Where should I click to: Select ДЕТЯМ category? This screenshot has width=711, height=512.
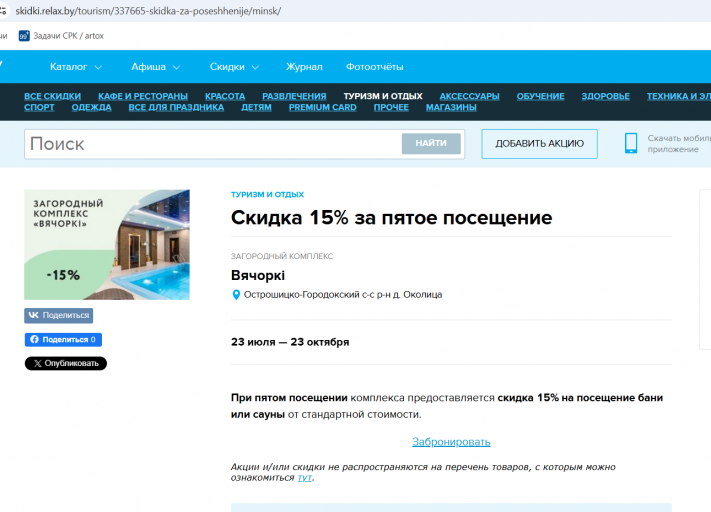[256, 107]
